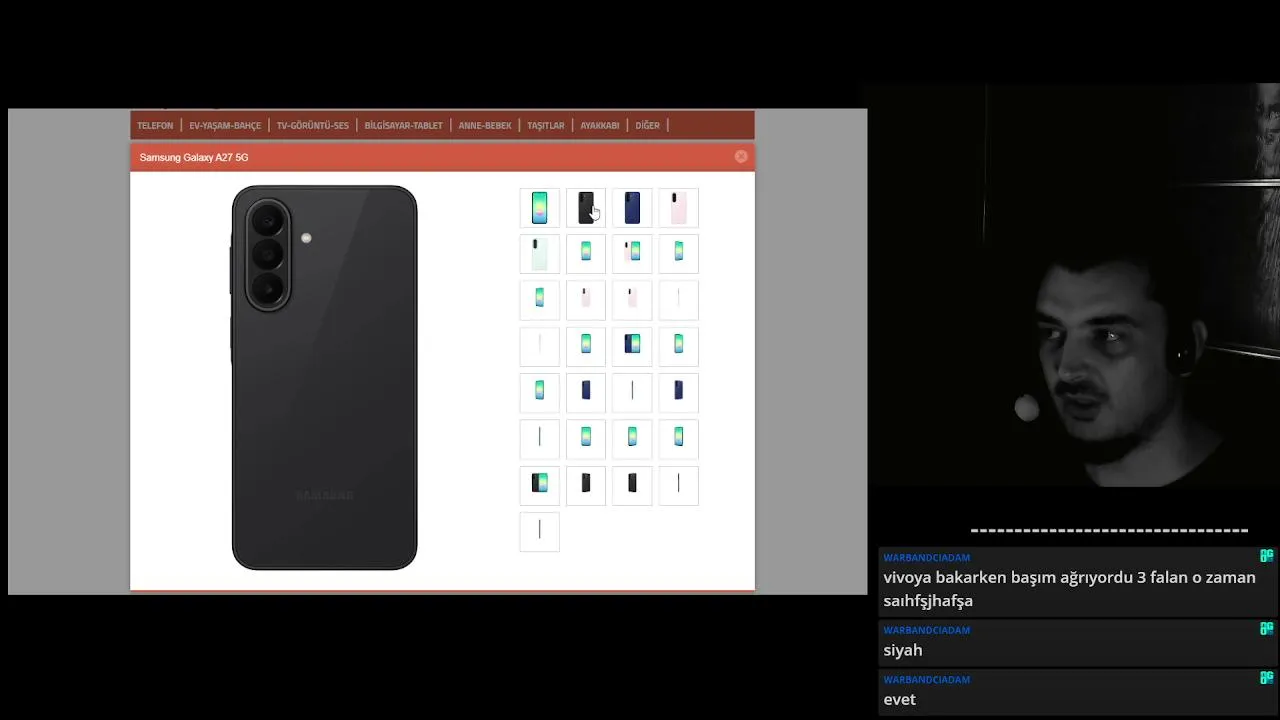
Task: Open the pink back with front screen thumbnail
Action: [632, 254]
